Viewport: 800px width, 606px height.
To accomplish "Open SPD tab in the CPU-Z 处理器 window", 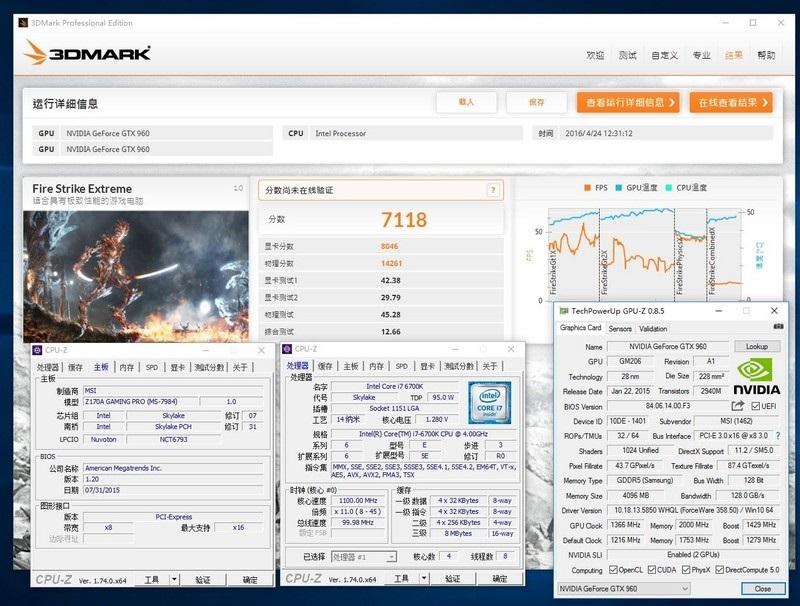I will [x=402, y=366].
